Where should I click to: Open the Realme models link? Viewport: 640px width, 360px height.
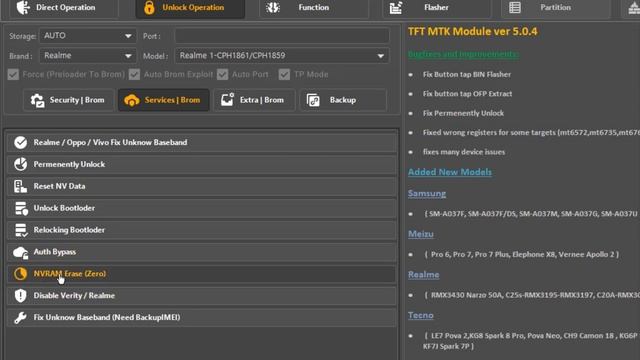424,275
